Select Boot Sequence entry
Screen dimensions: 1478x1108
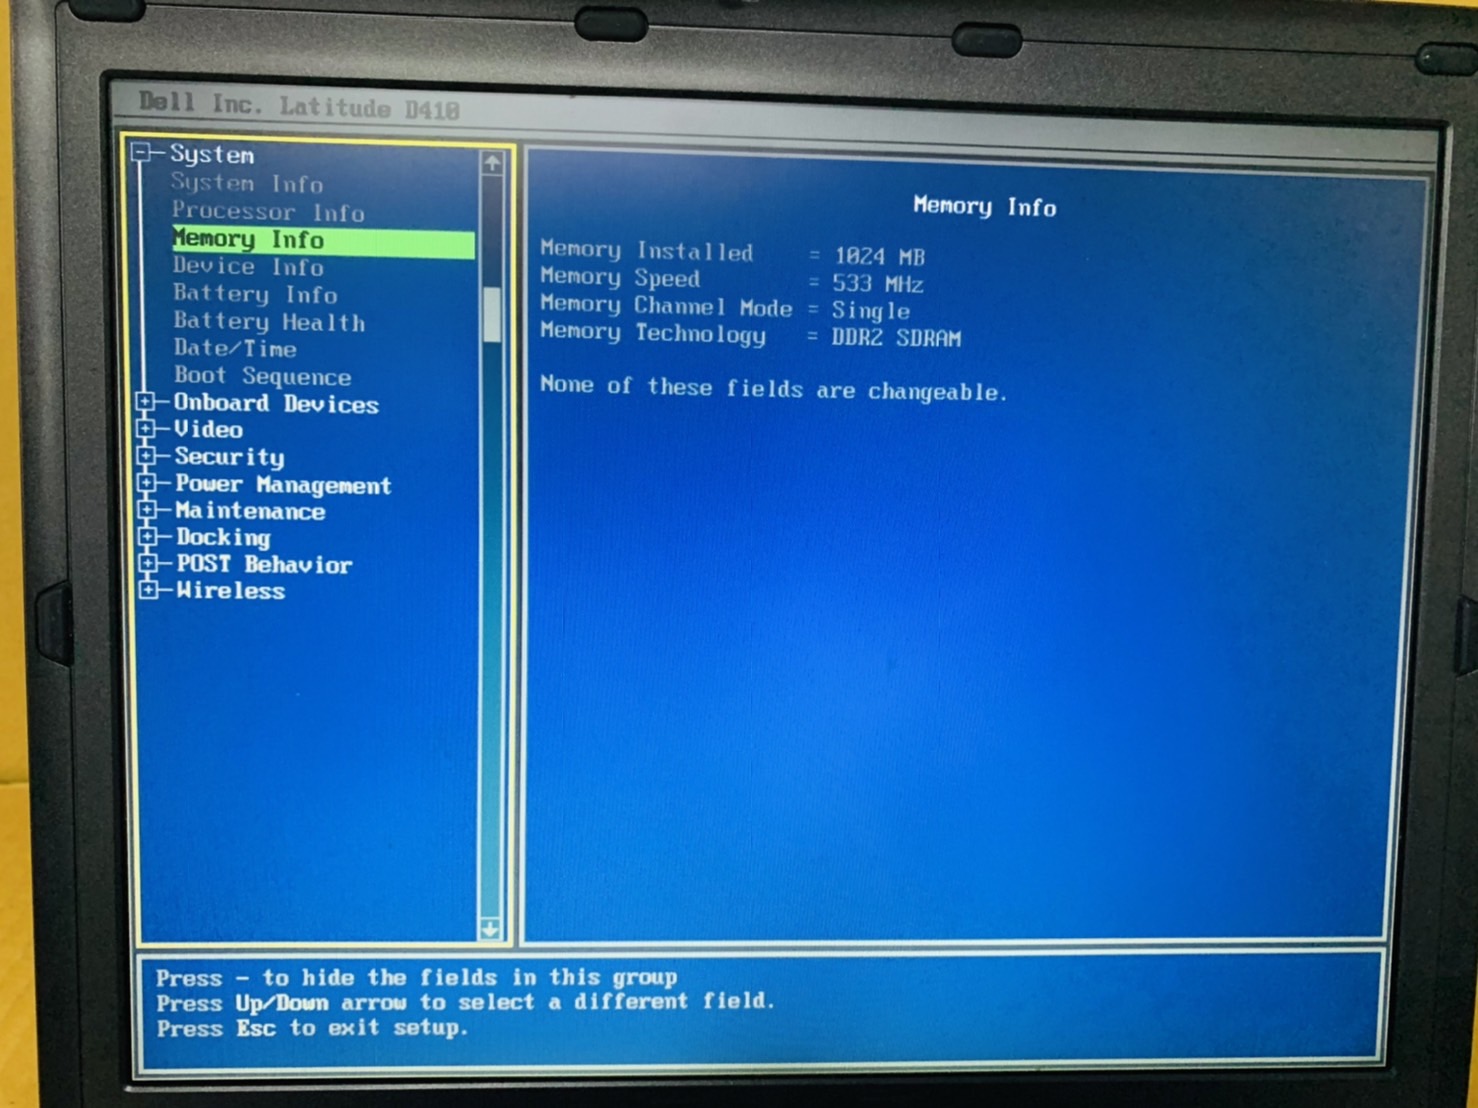pyautogui.click(x=262, y=376)
